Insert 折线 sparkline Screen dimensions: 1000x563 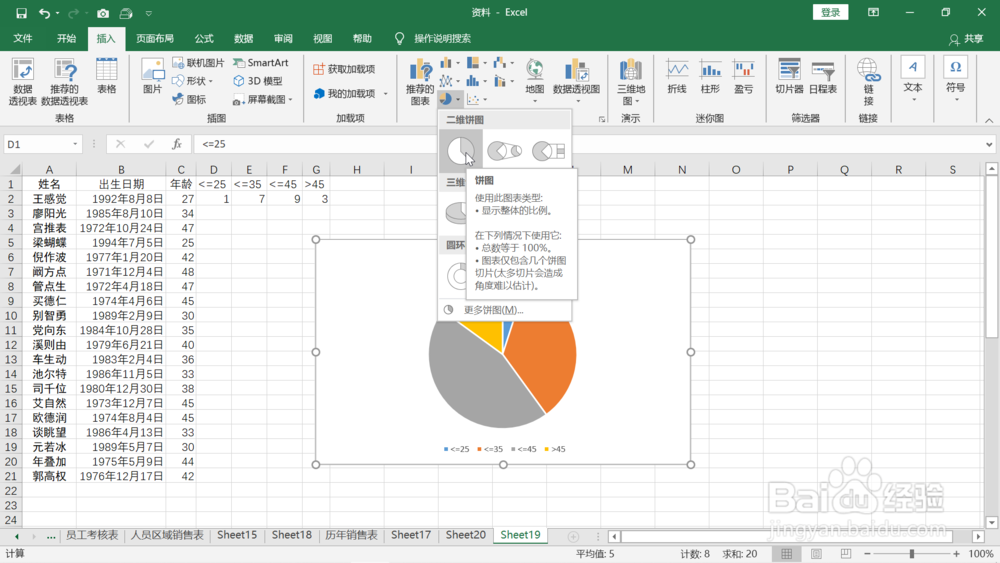point(677,77)
